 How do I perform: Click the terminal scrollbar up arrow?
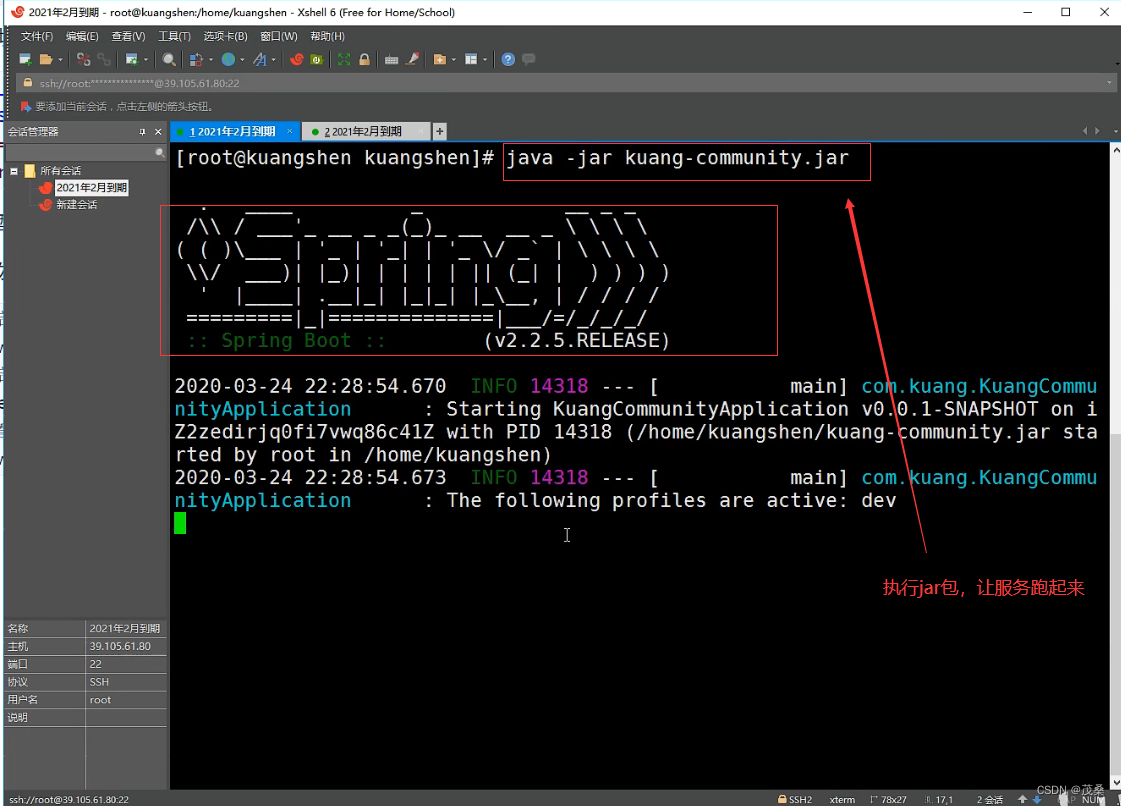click(1115, 150)
